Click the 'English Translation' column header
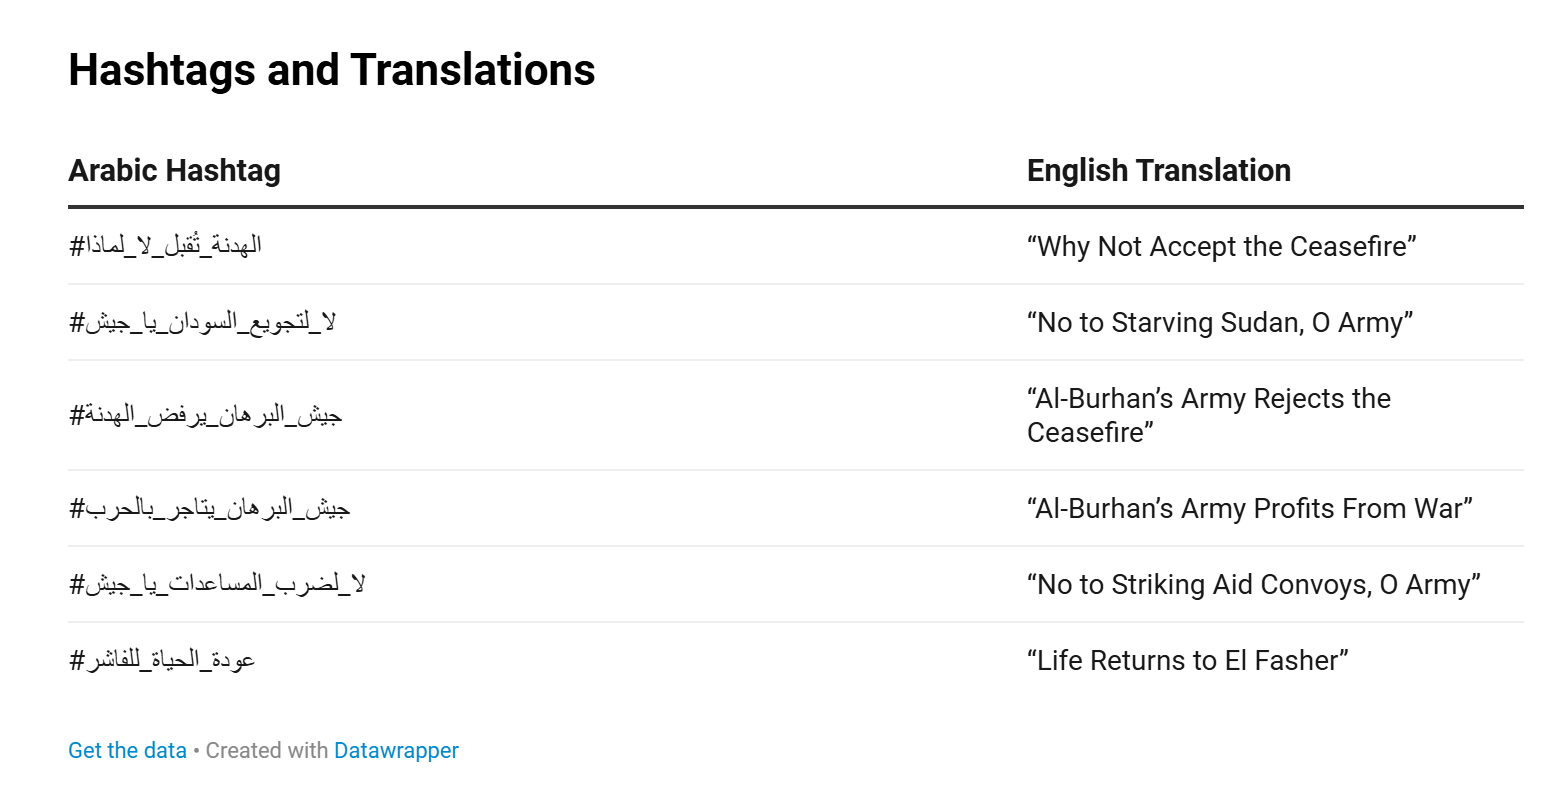1561x795 pixels. point(1158,170)
